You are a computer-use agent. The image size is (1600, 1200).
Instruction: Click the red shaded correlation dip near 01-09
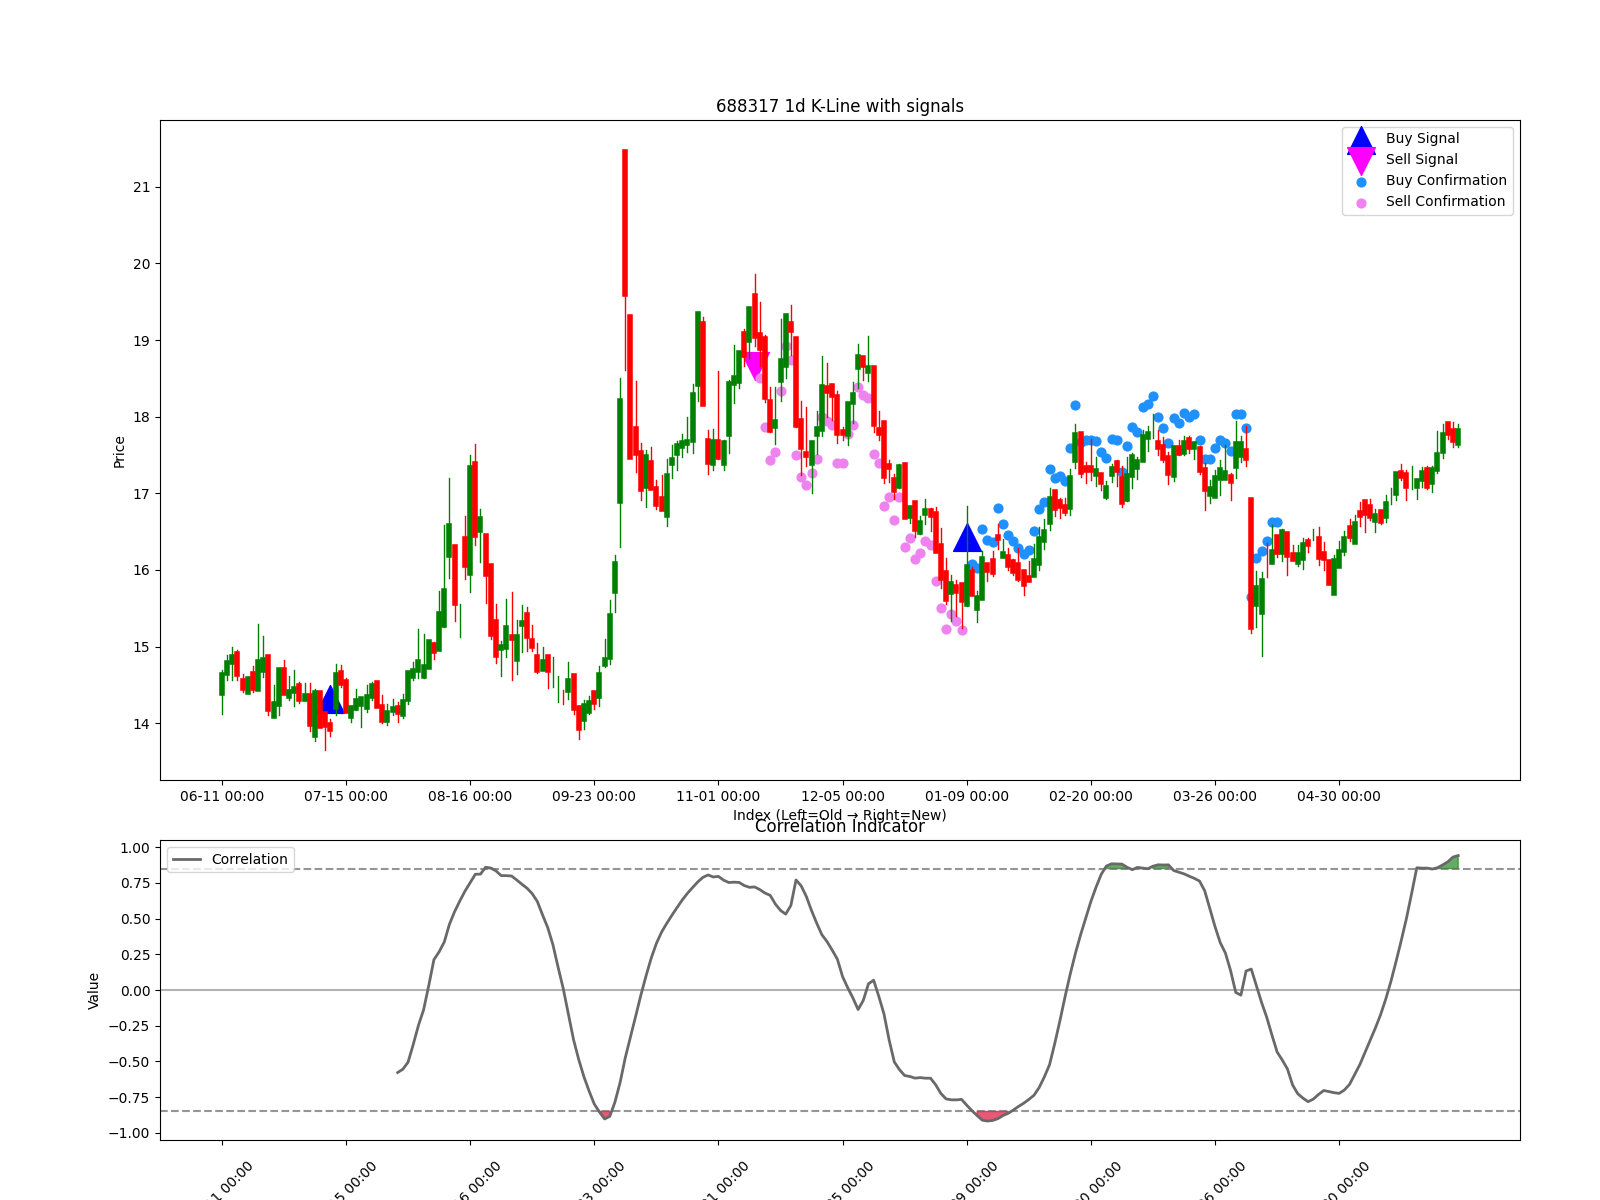click(x=990, y=1116)
